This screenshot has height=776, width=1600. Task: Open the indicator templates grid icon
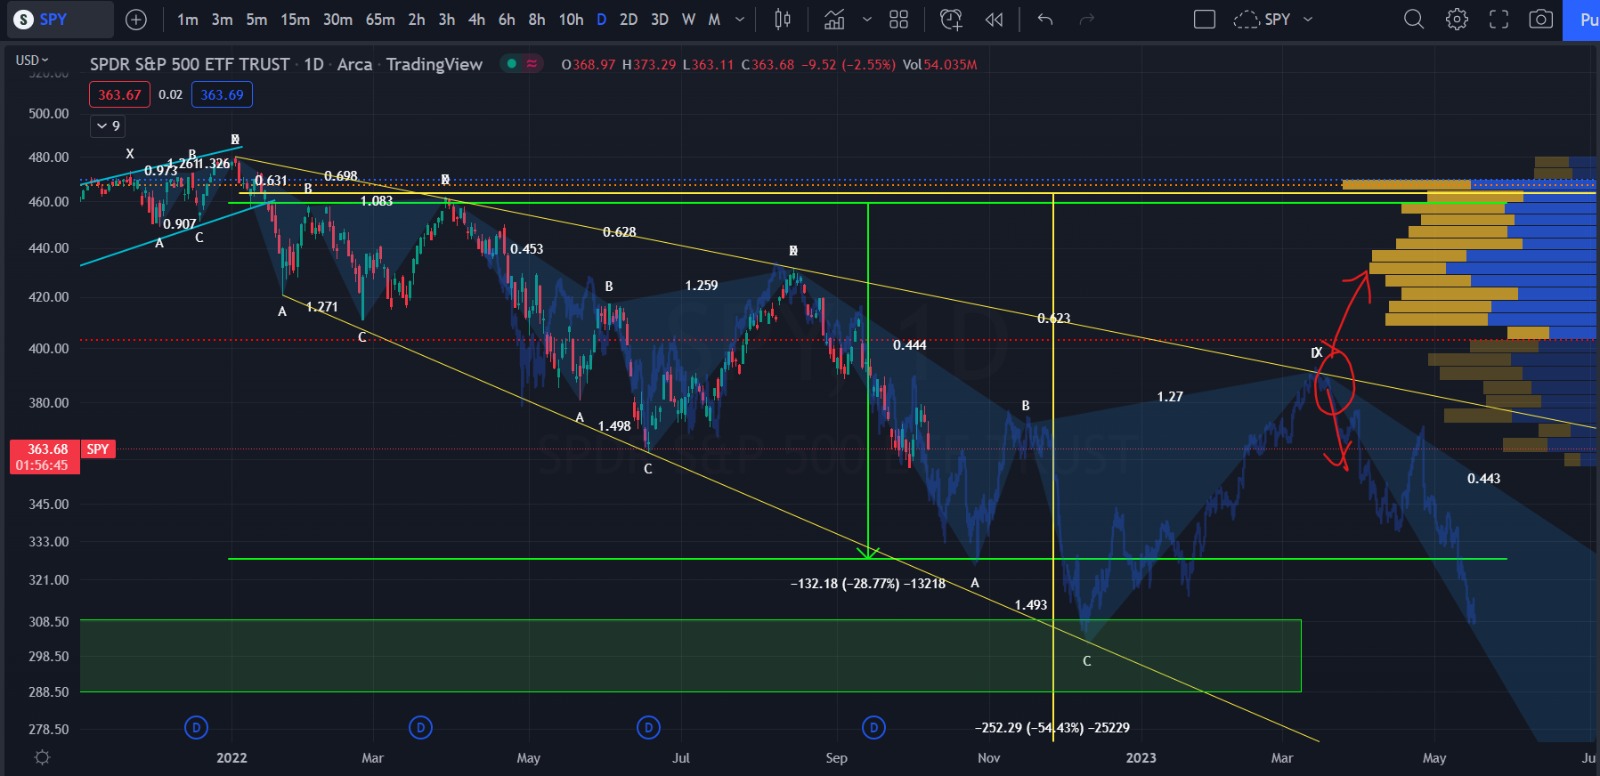[x=899, y=19]
